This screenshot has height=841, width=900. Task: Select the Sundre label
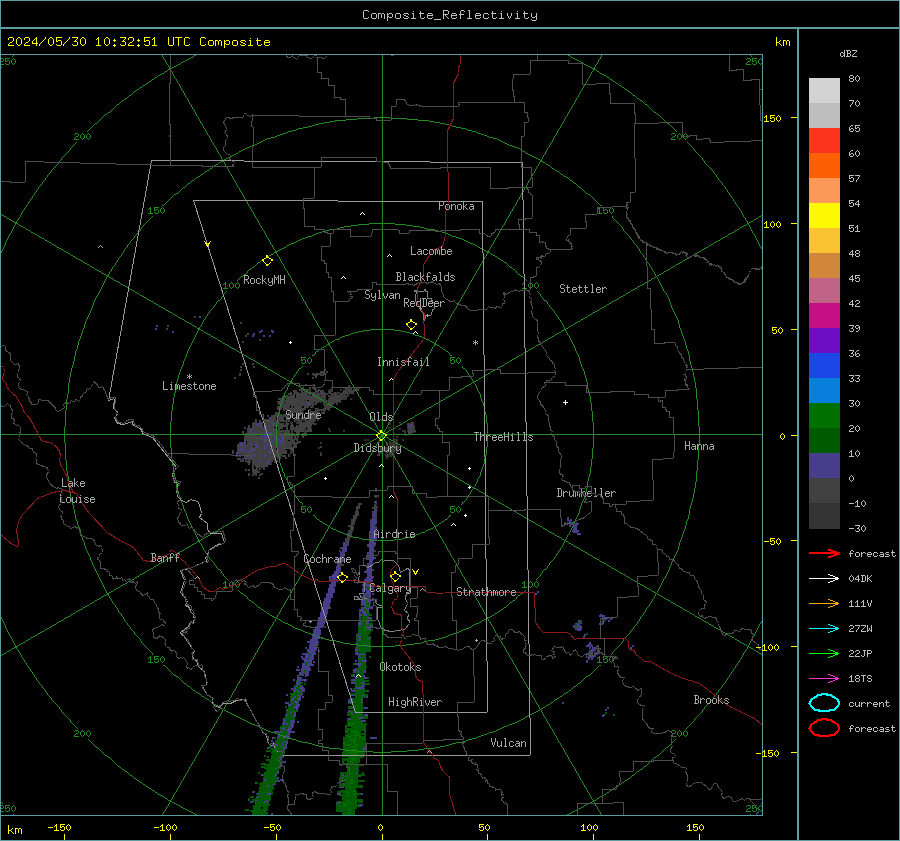point(303,414)
